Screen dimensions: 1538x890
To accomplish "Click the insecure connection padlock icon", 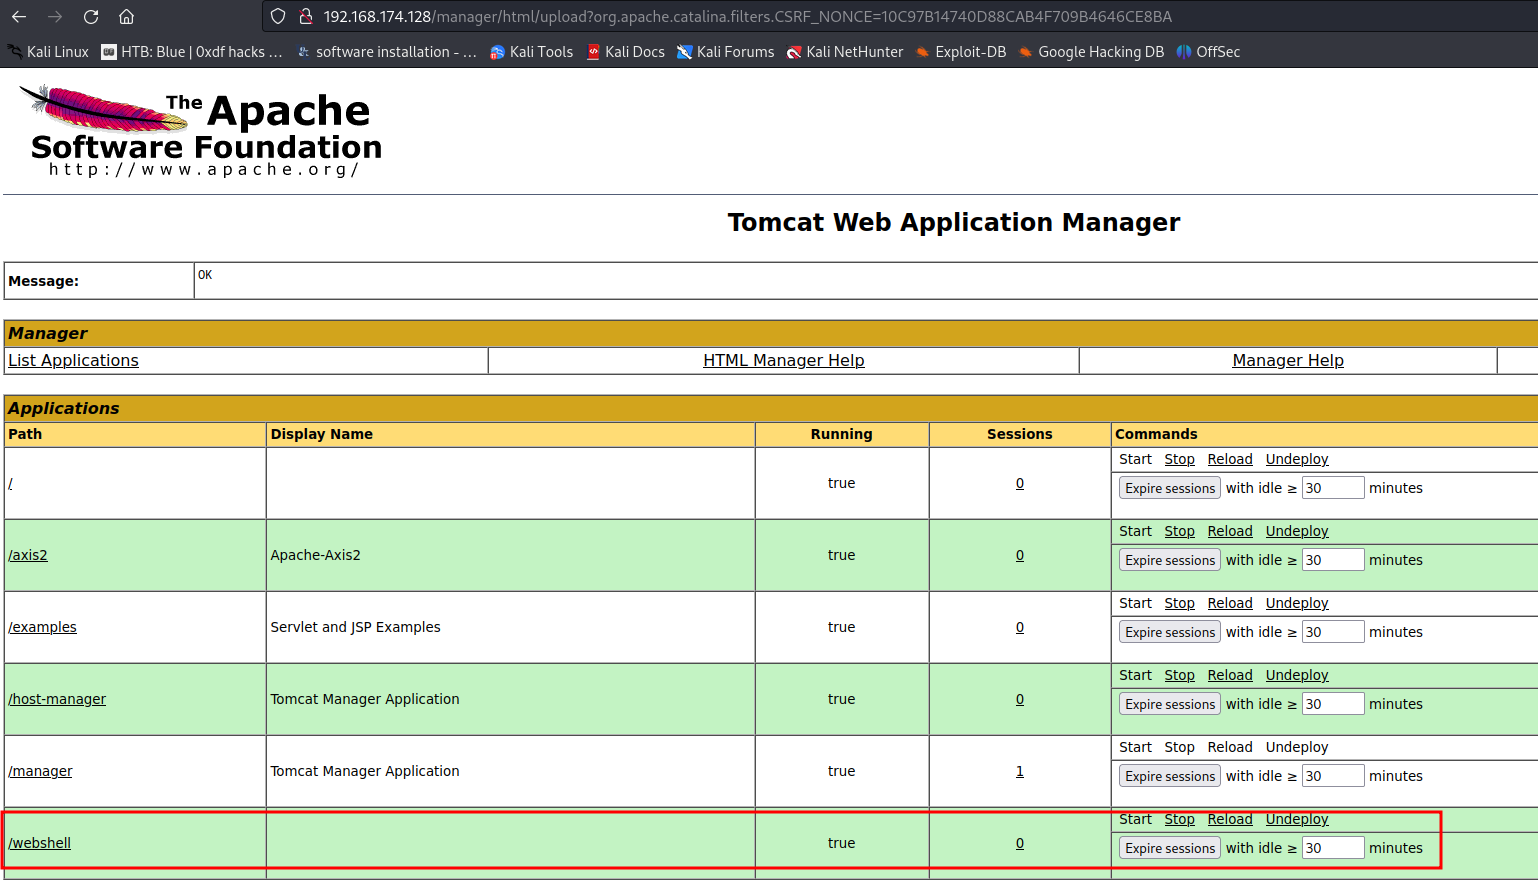I will pyautogui.click(x=306, y=16).
